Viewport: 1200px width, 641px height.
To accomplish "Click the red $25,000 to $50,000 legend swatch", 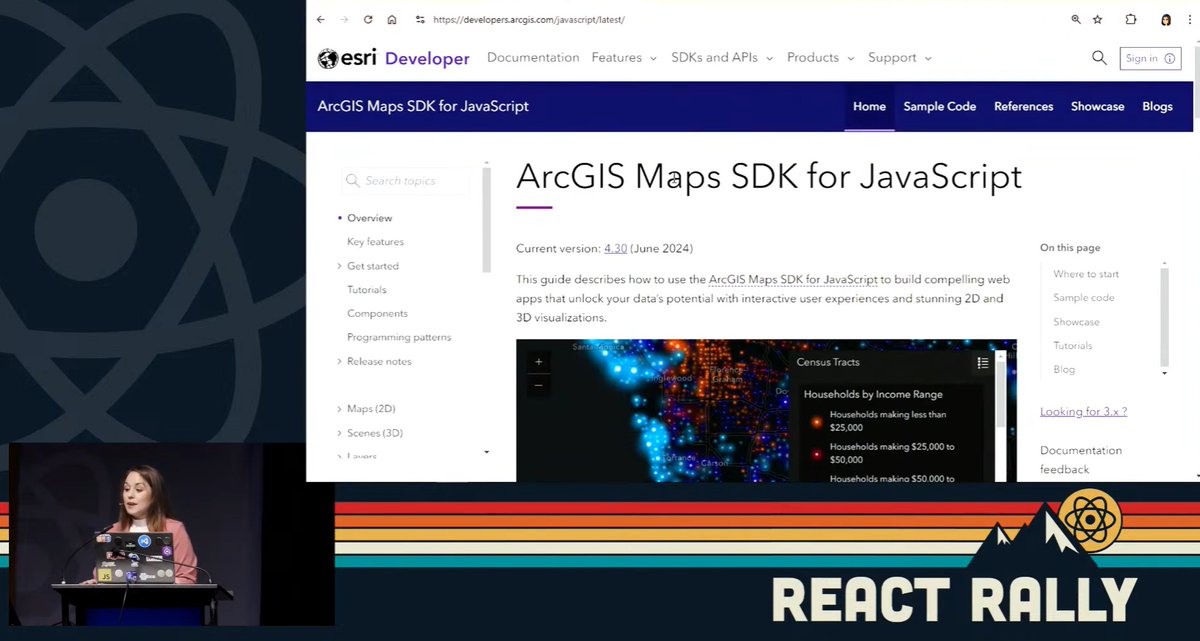I will (x=816, y=453).
